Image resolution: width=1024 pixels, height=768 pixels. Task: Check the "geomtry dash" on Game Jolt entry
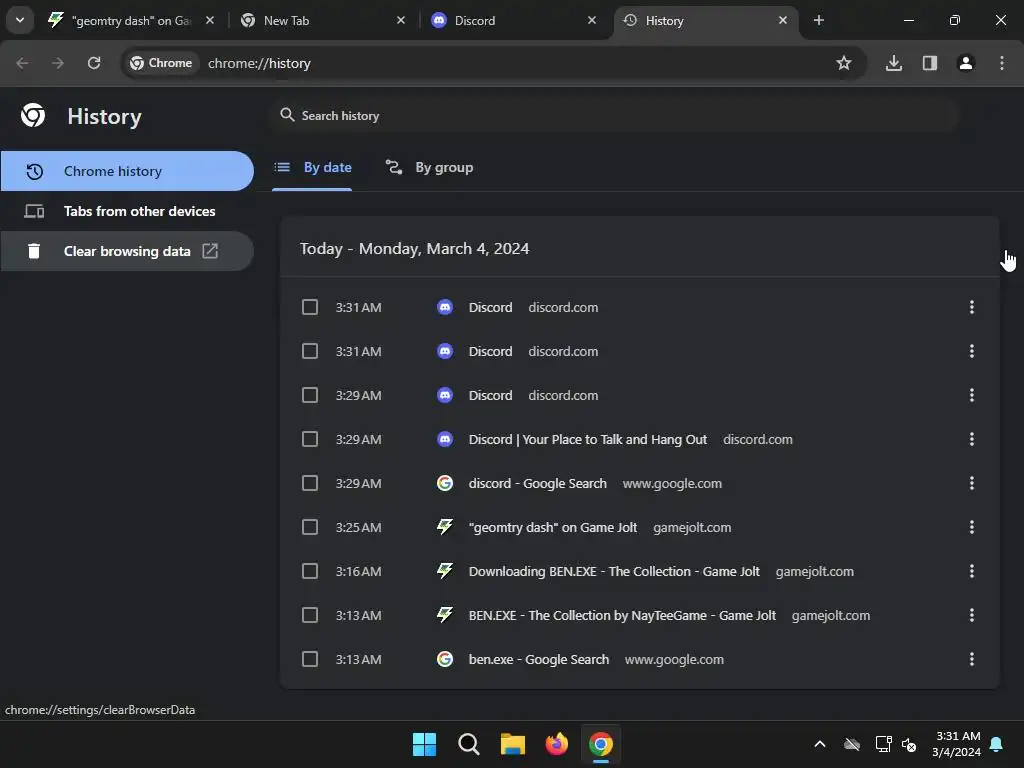(x=310, y=527)
